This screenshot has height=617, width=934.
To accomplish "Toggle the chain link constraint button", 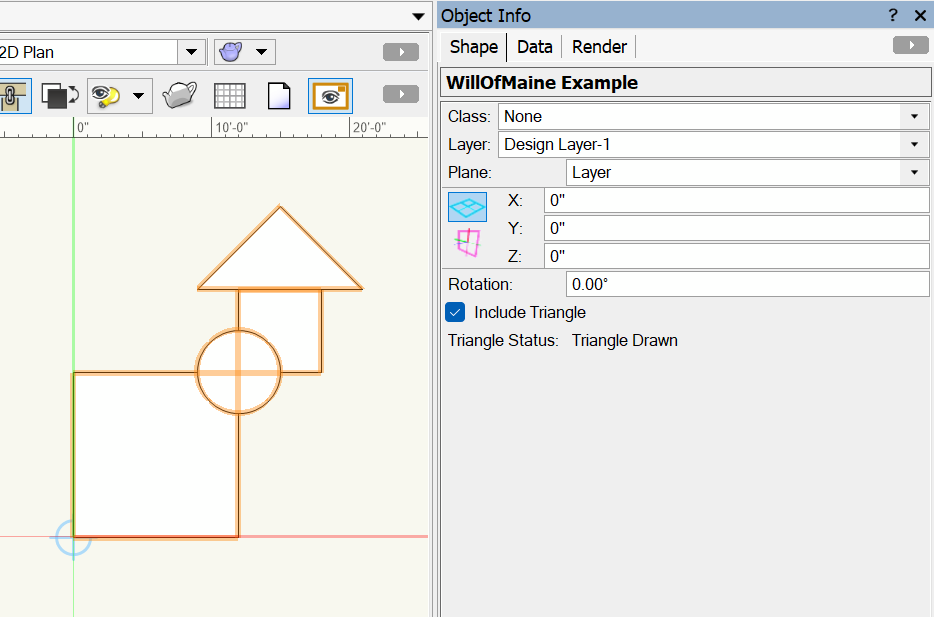I will pos(12,96).
